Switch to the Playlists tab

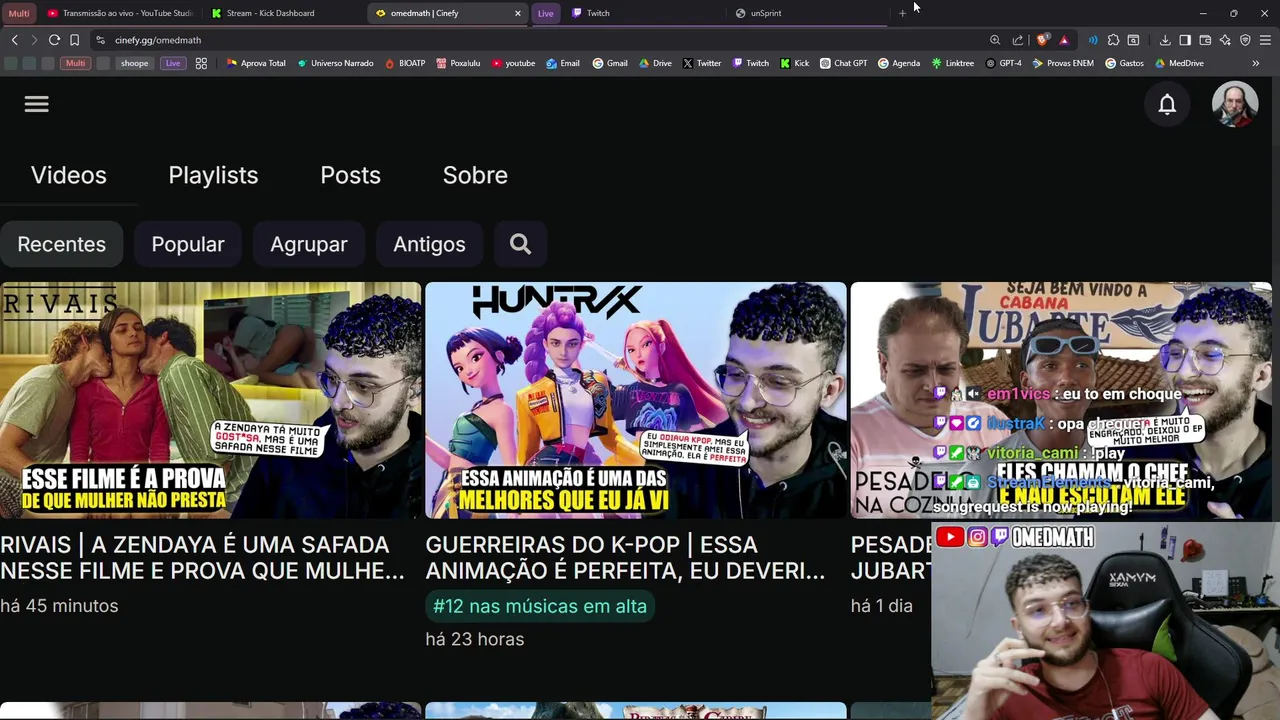213,175
